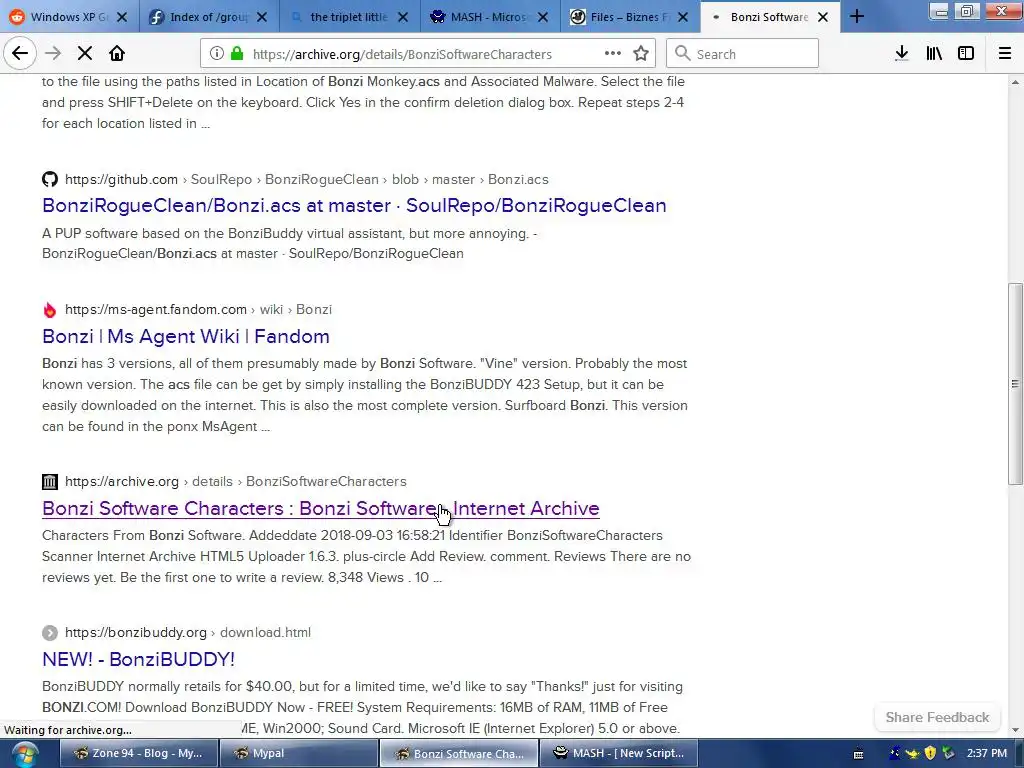Switch to Mypal taskbar window
The image size is (1024, 768).
[x=298, y=753]
